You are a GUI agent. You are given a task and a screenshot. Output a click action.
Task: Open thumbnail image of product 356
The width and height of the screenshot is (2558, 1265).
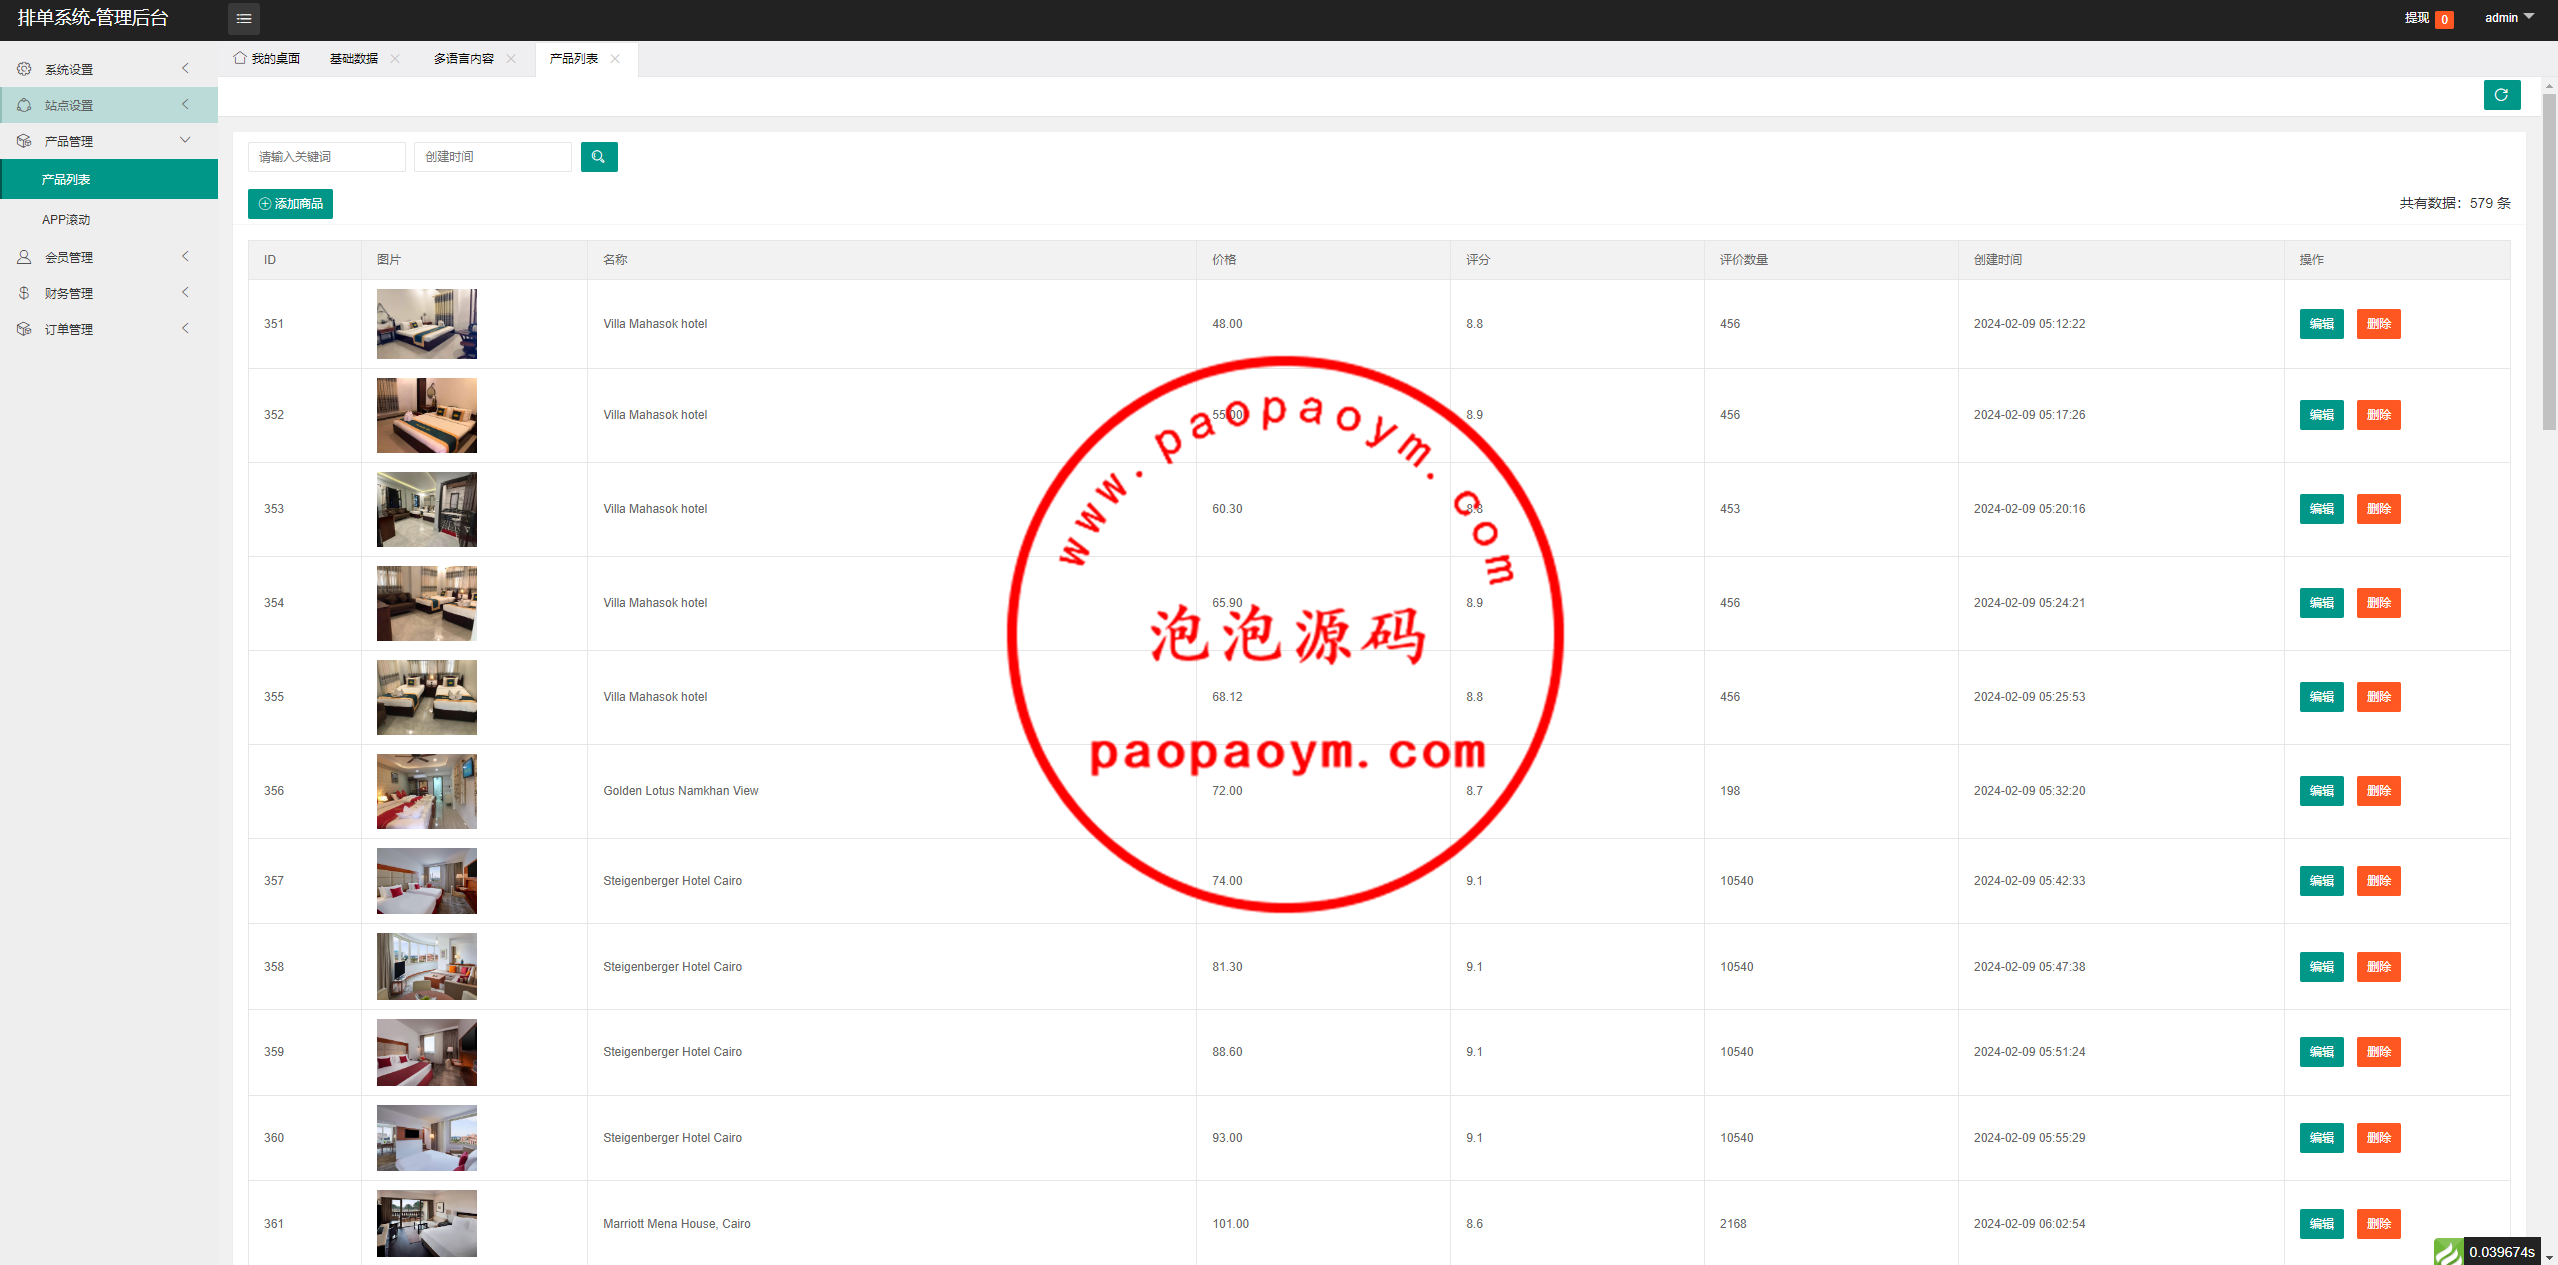pos(427,791)
